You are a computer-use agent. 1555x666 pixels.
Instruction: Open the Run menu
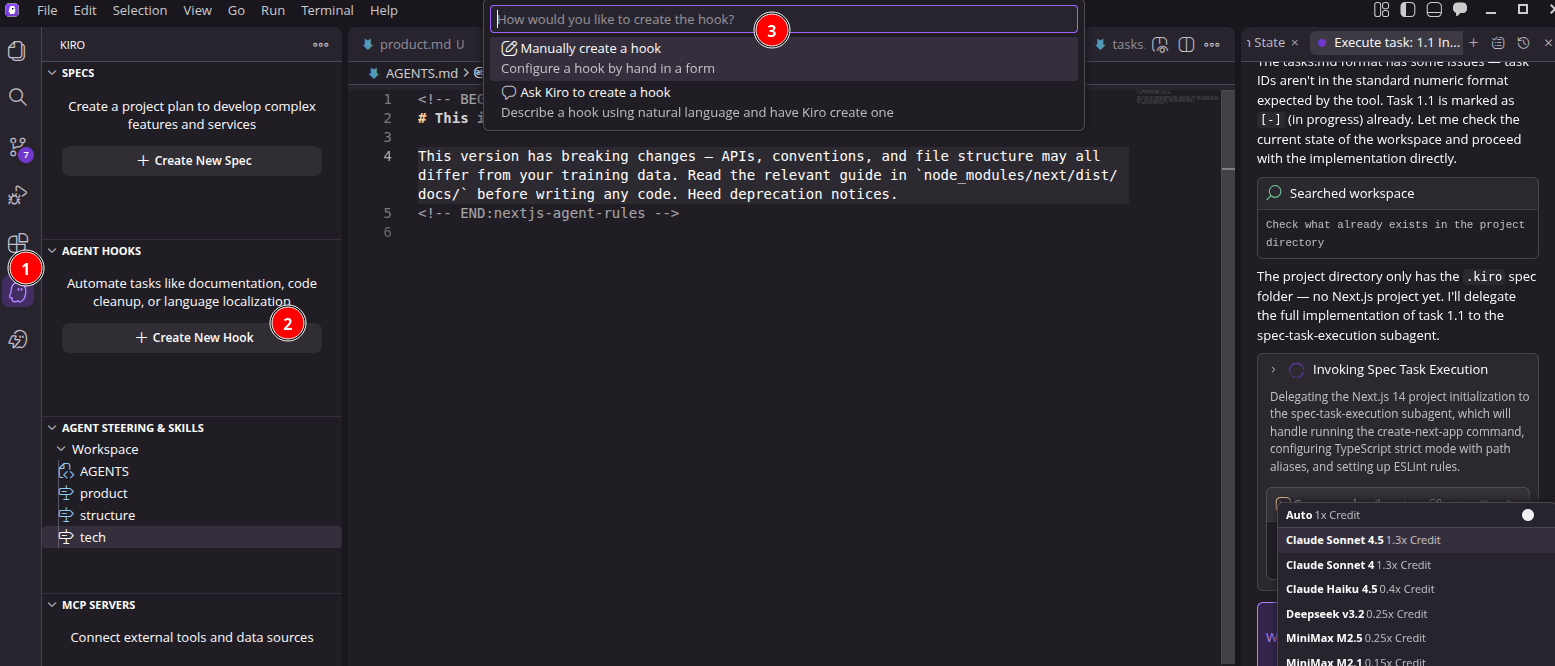tap(273, 10)
